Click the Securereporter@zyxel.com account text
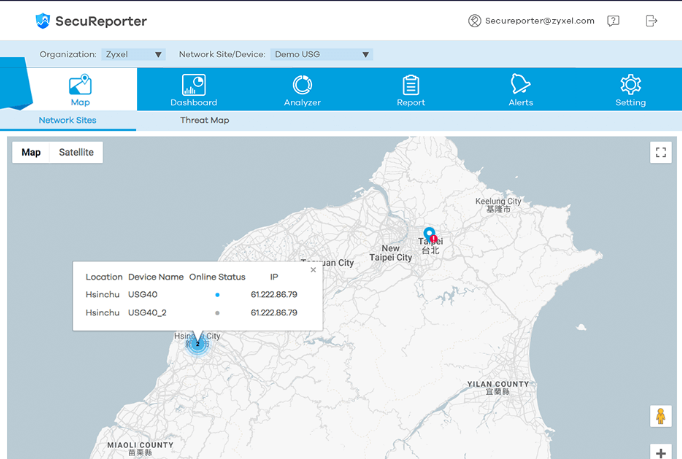The image size is (682, 459). pos(539,20)
